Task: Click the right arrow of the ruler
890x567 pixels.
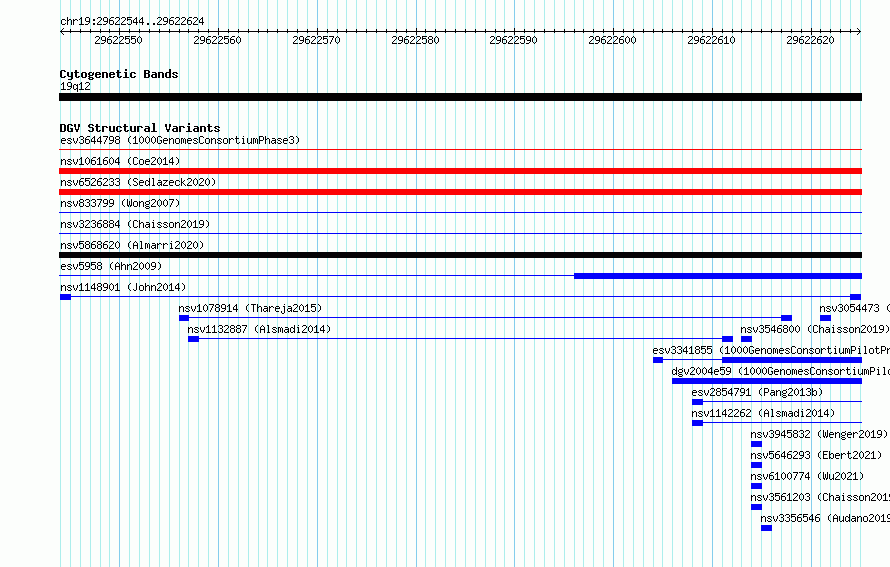Action: pyautogui.click(x=859, y=31)
